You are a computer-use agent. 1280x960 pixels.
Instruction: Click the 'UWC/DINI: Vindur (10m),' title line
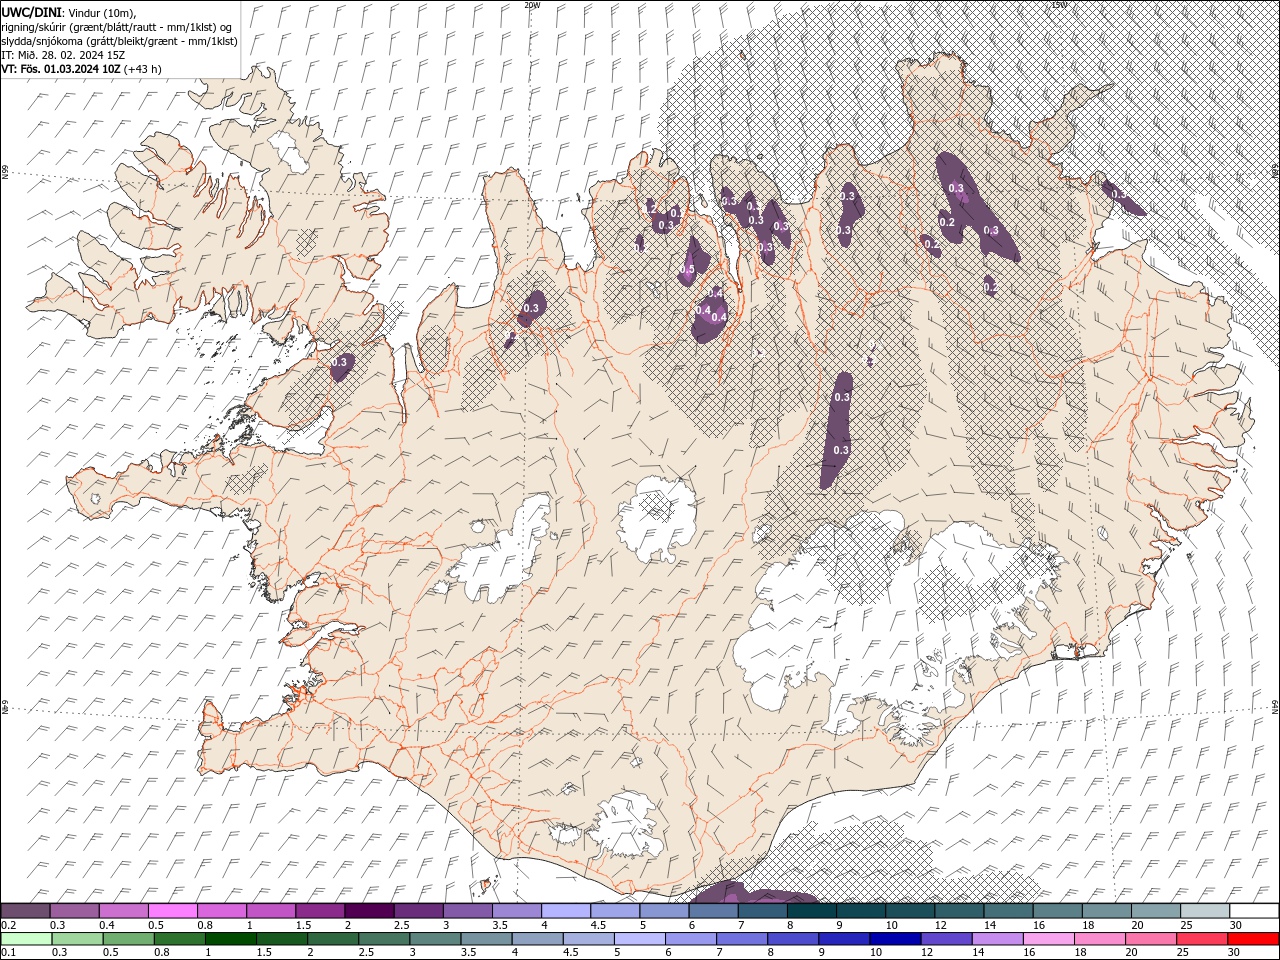[68, 12]
